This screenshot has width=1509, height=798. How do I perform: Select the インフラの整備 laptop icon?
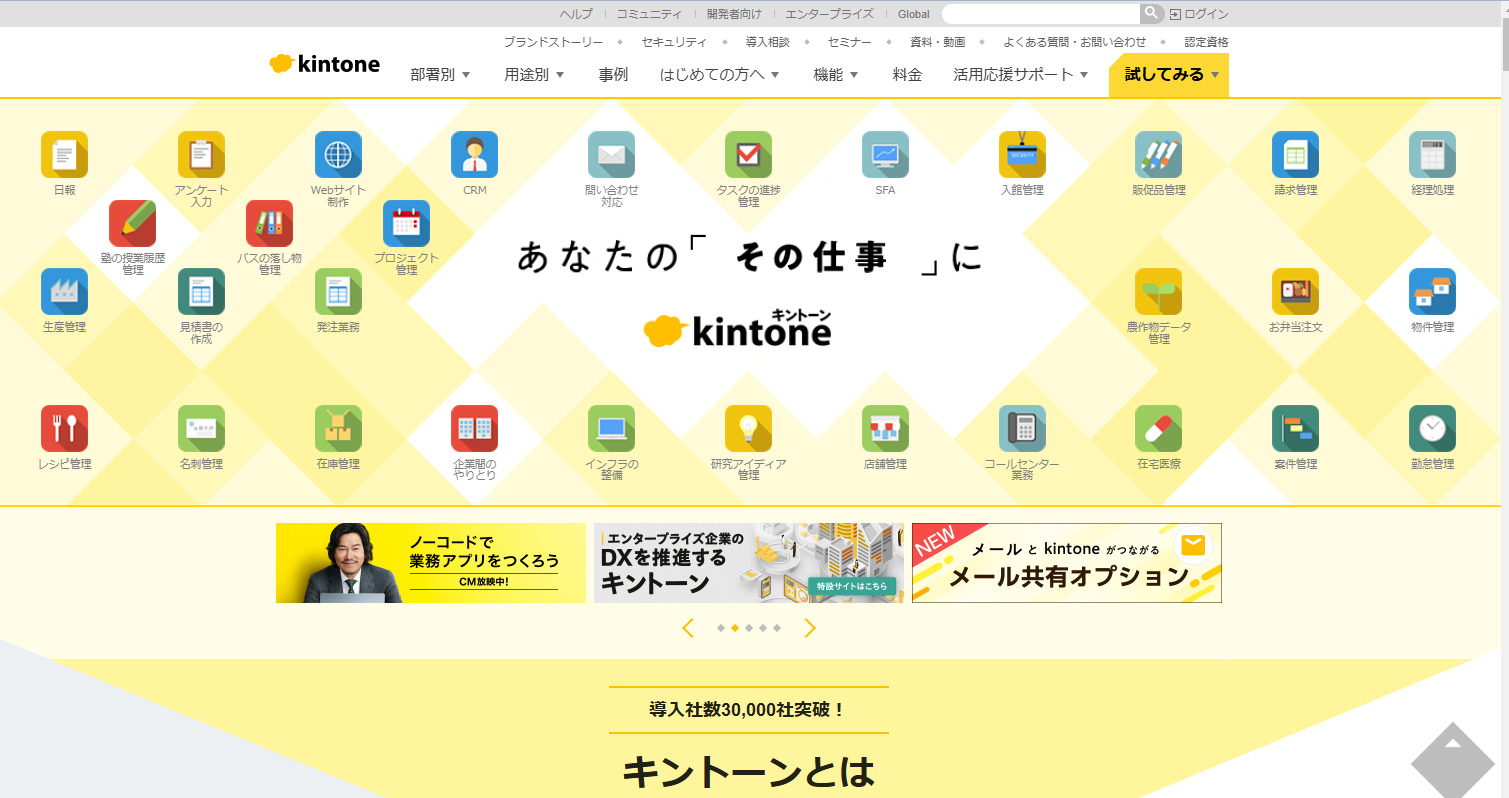(x=611, y=429)
